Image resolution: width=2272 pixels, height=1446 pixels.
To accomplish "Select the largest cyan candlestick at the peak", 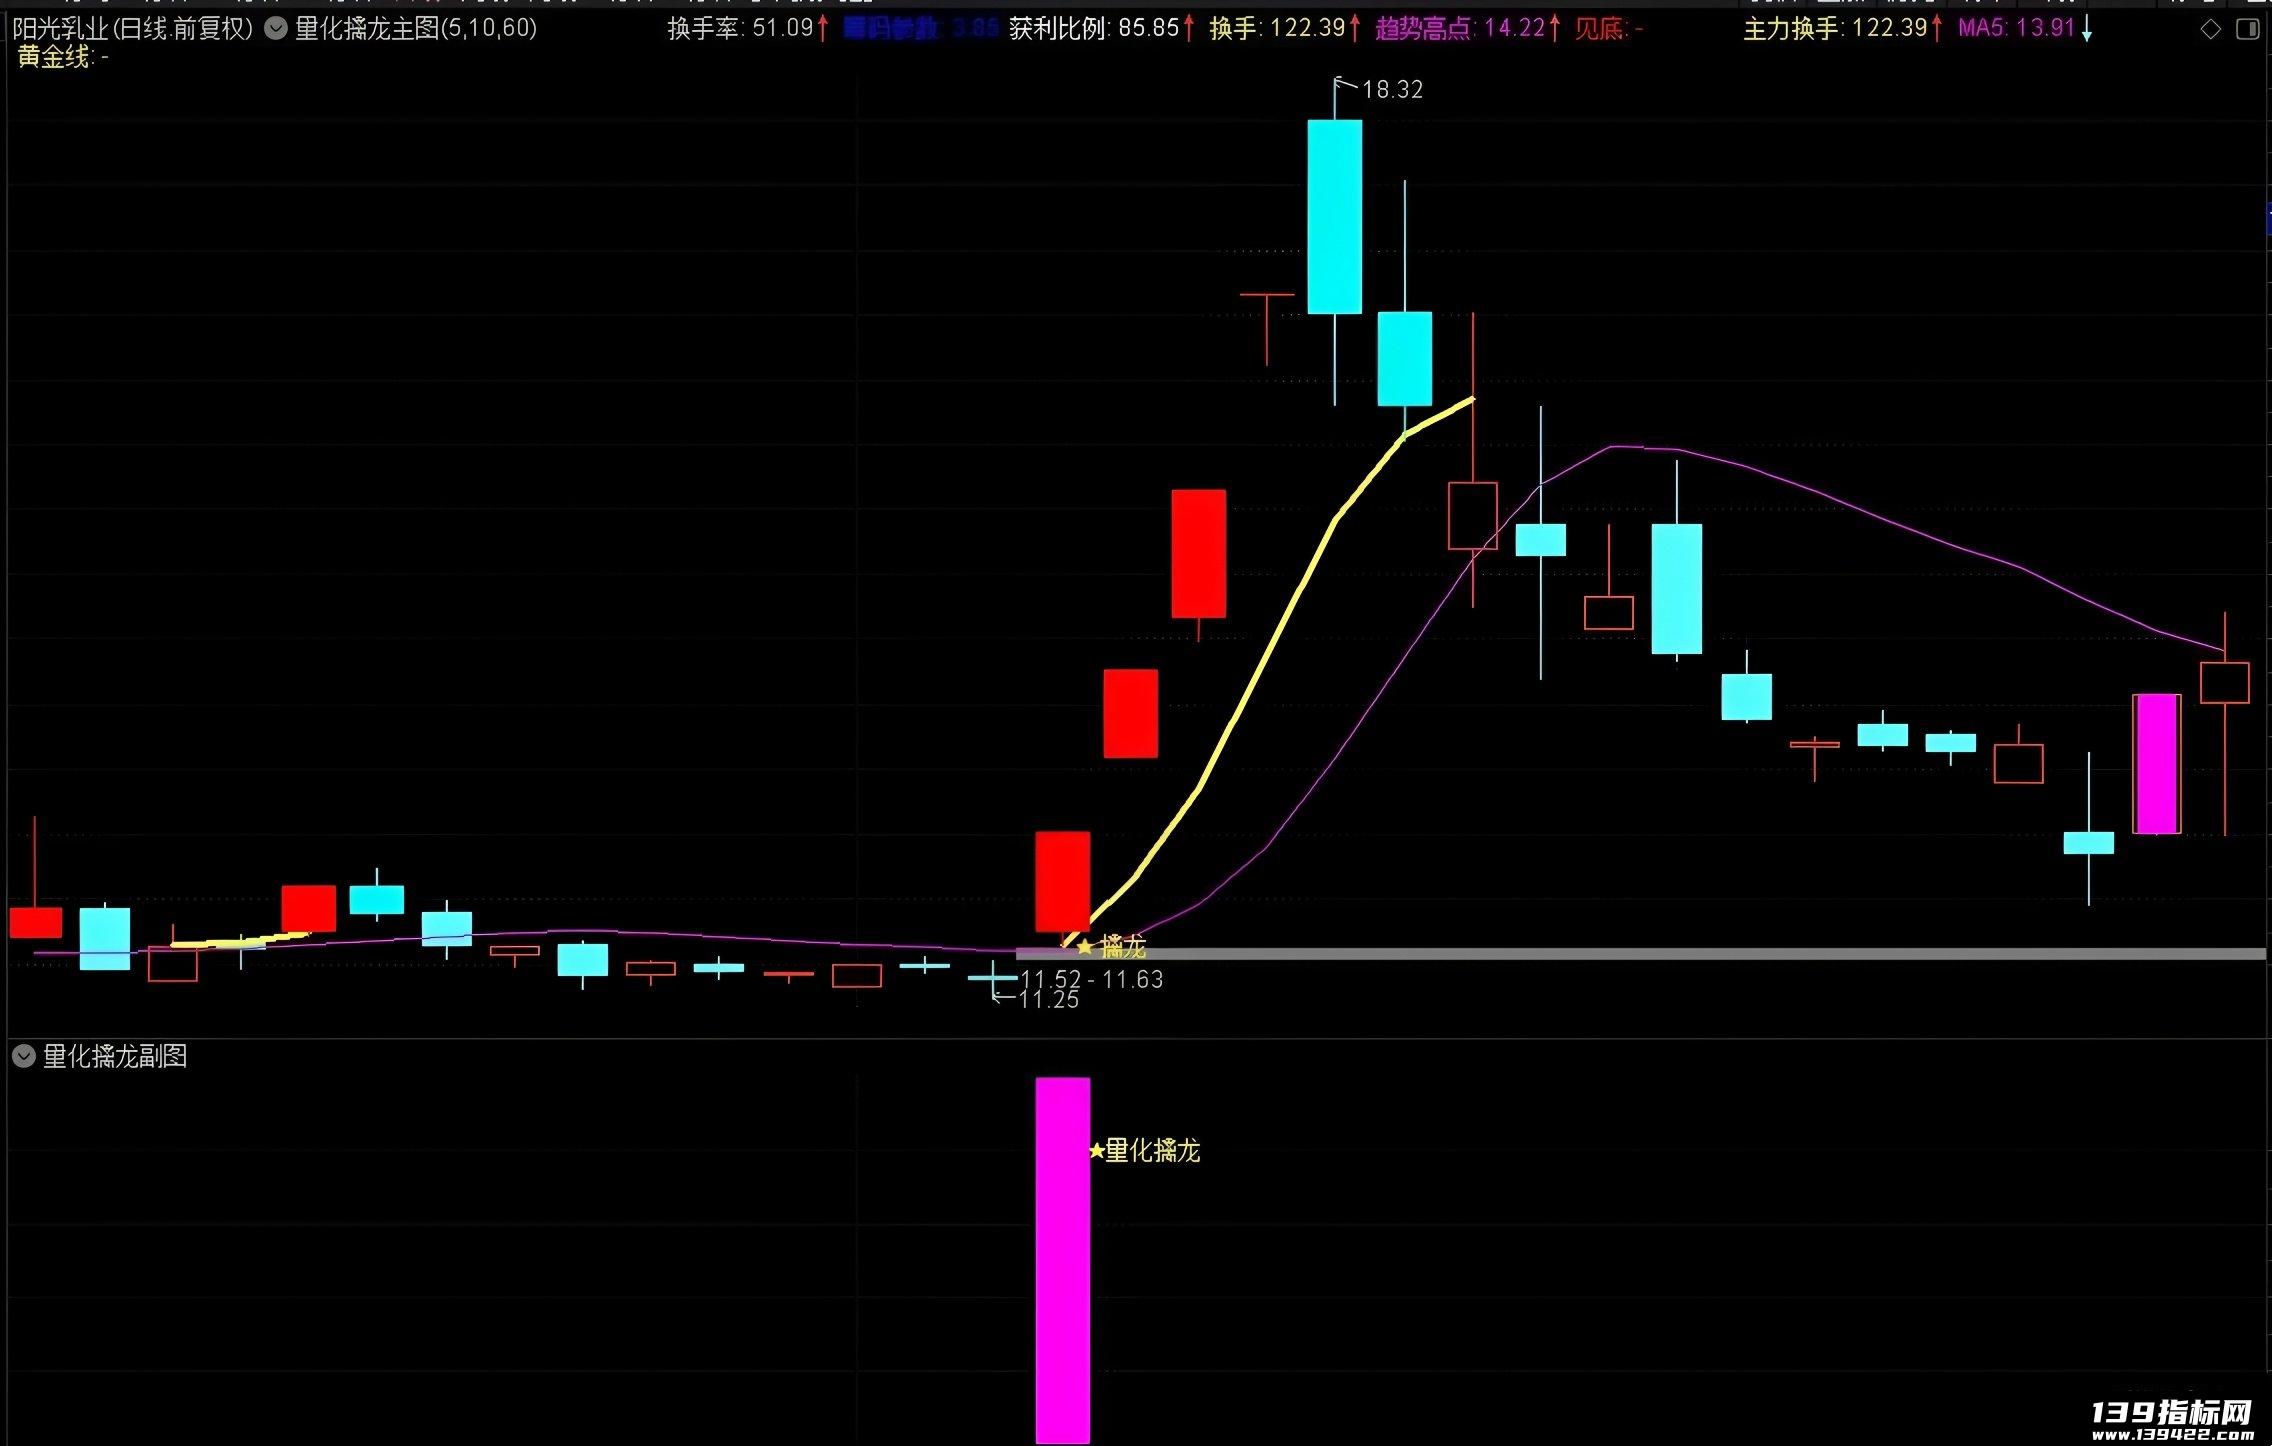I will click(1335, 217).
